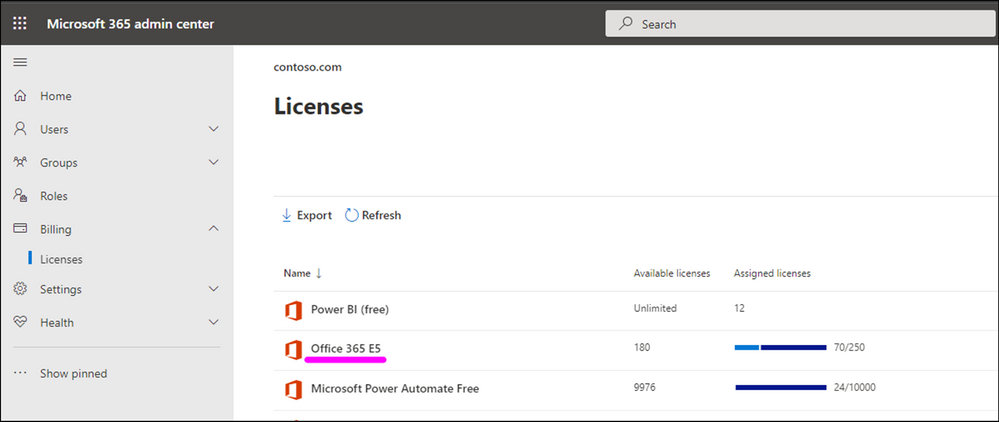Click the Name column header
999x422 pixels.
[297, 273]
